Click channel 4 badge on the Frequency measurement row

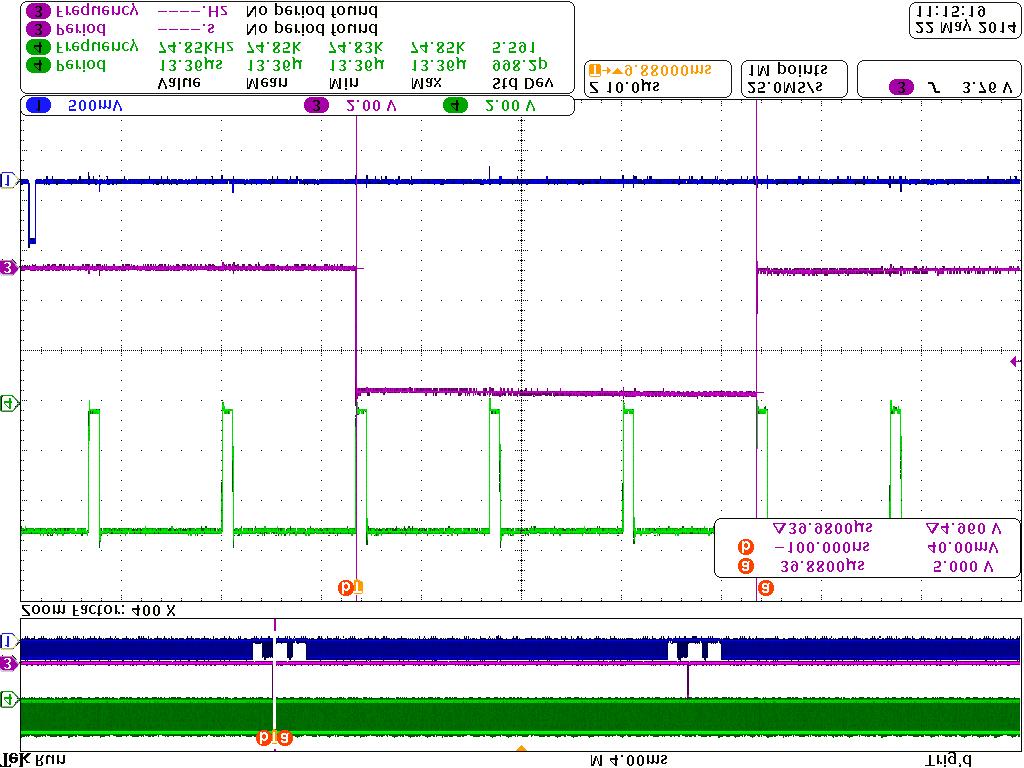coord(39,47)
